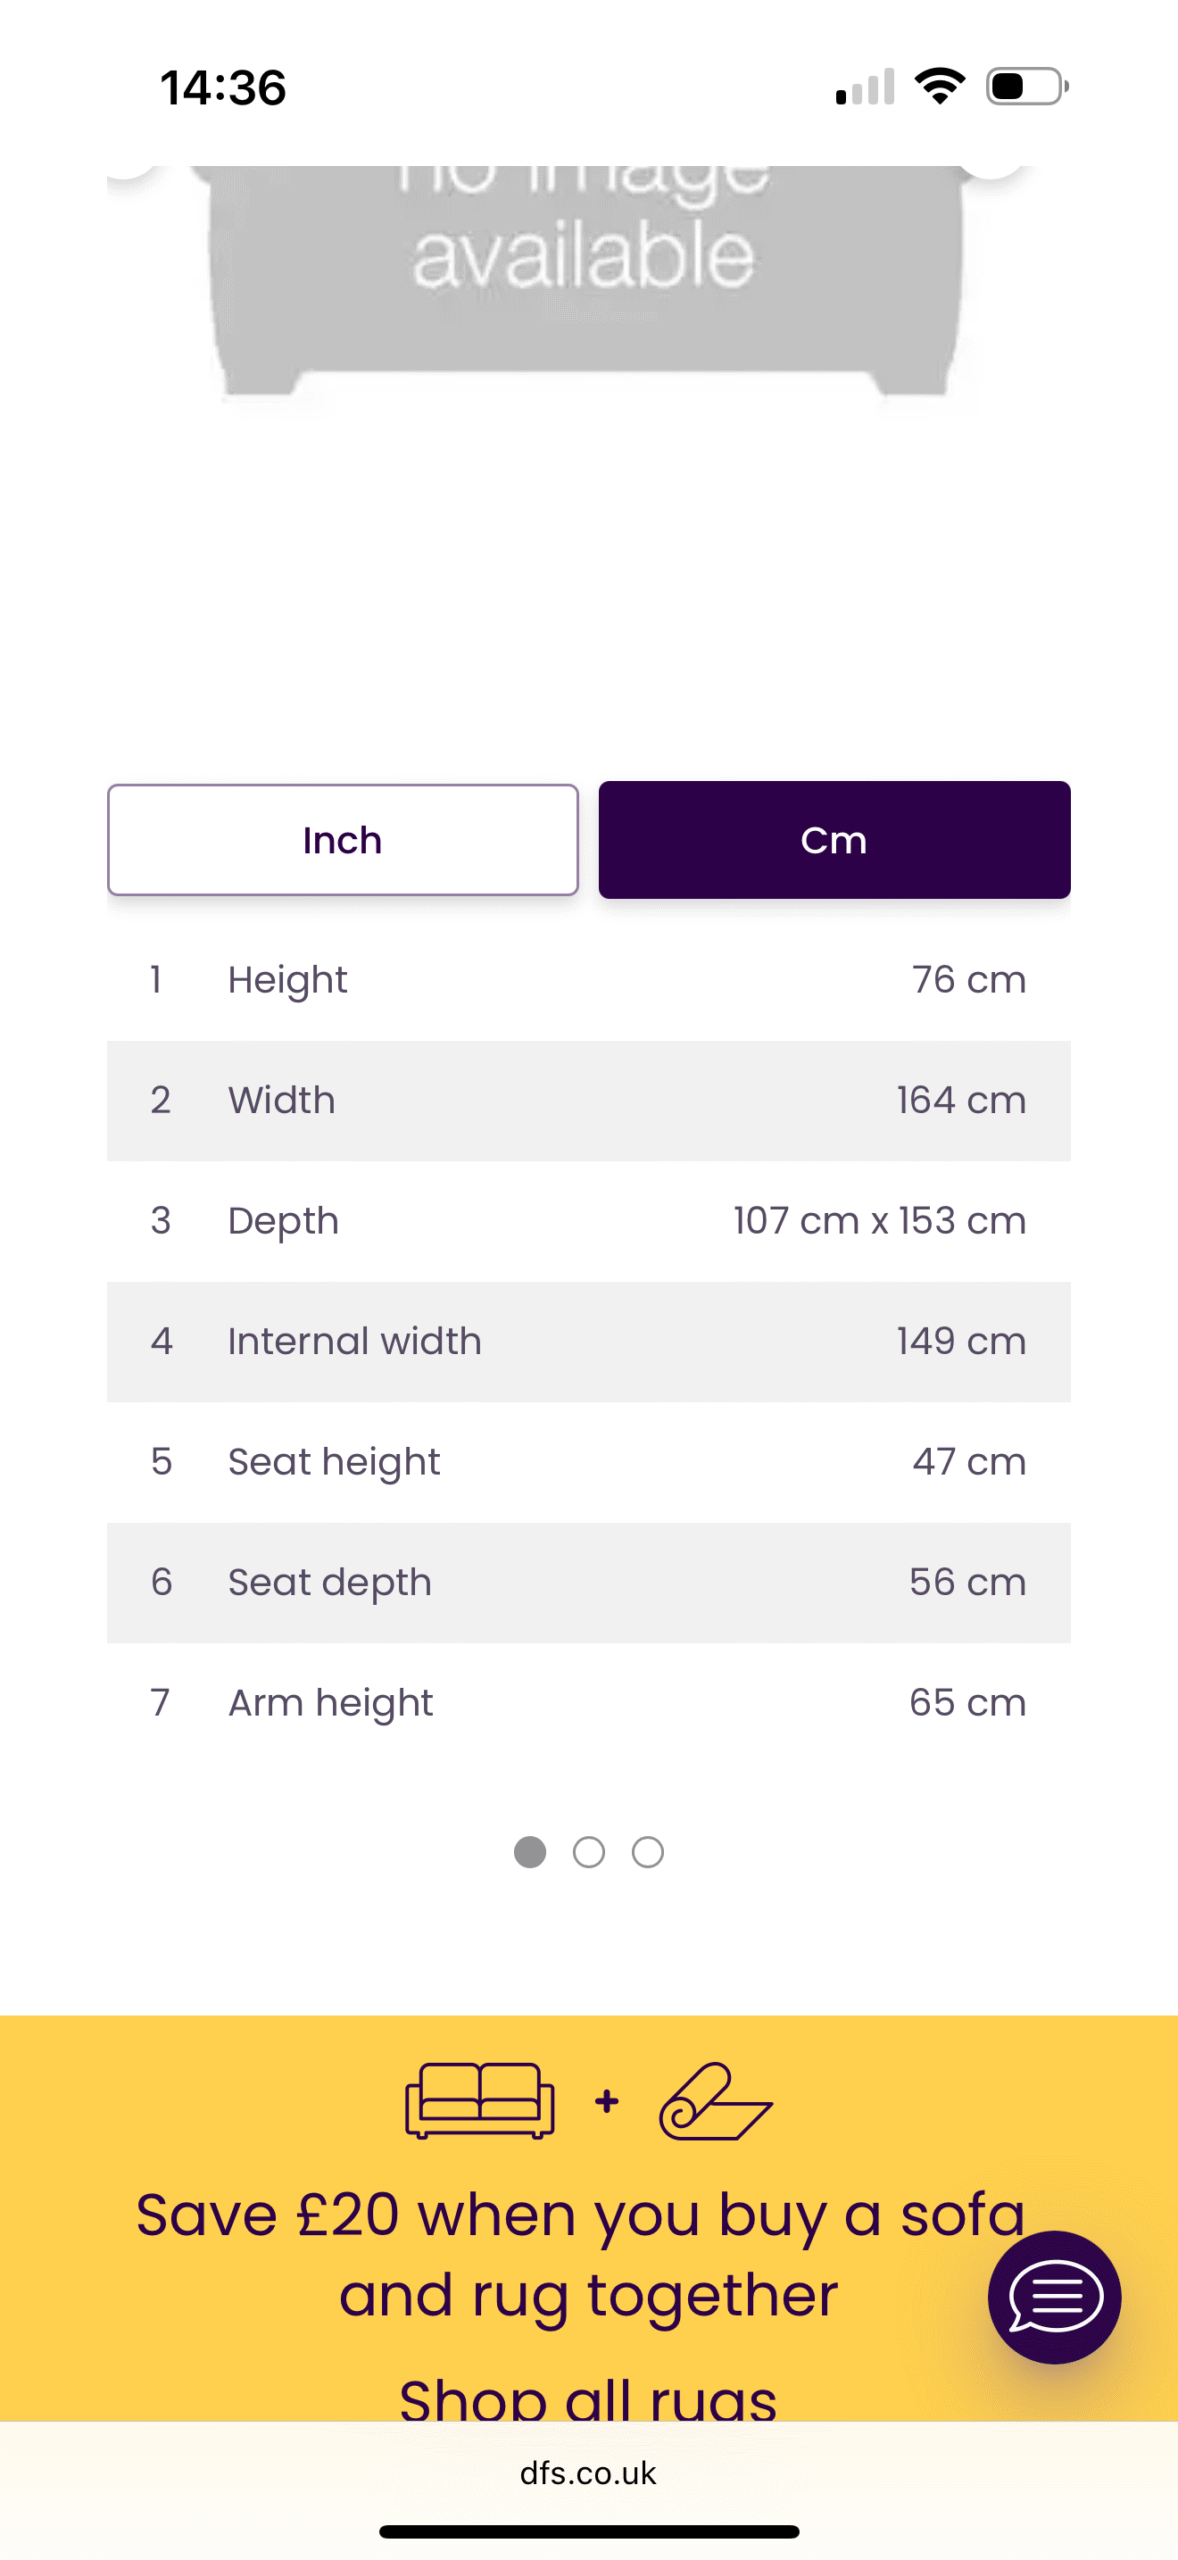Tap the plus icon between sofa and rug
This screenshot has width=1178, height=2560.
click(x=606, y=2101)
